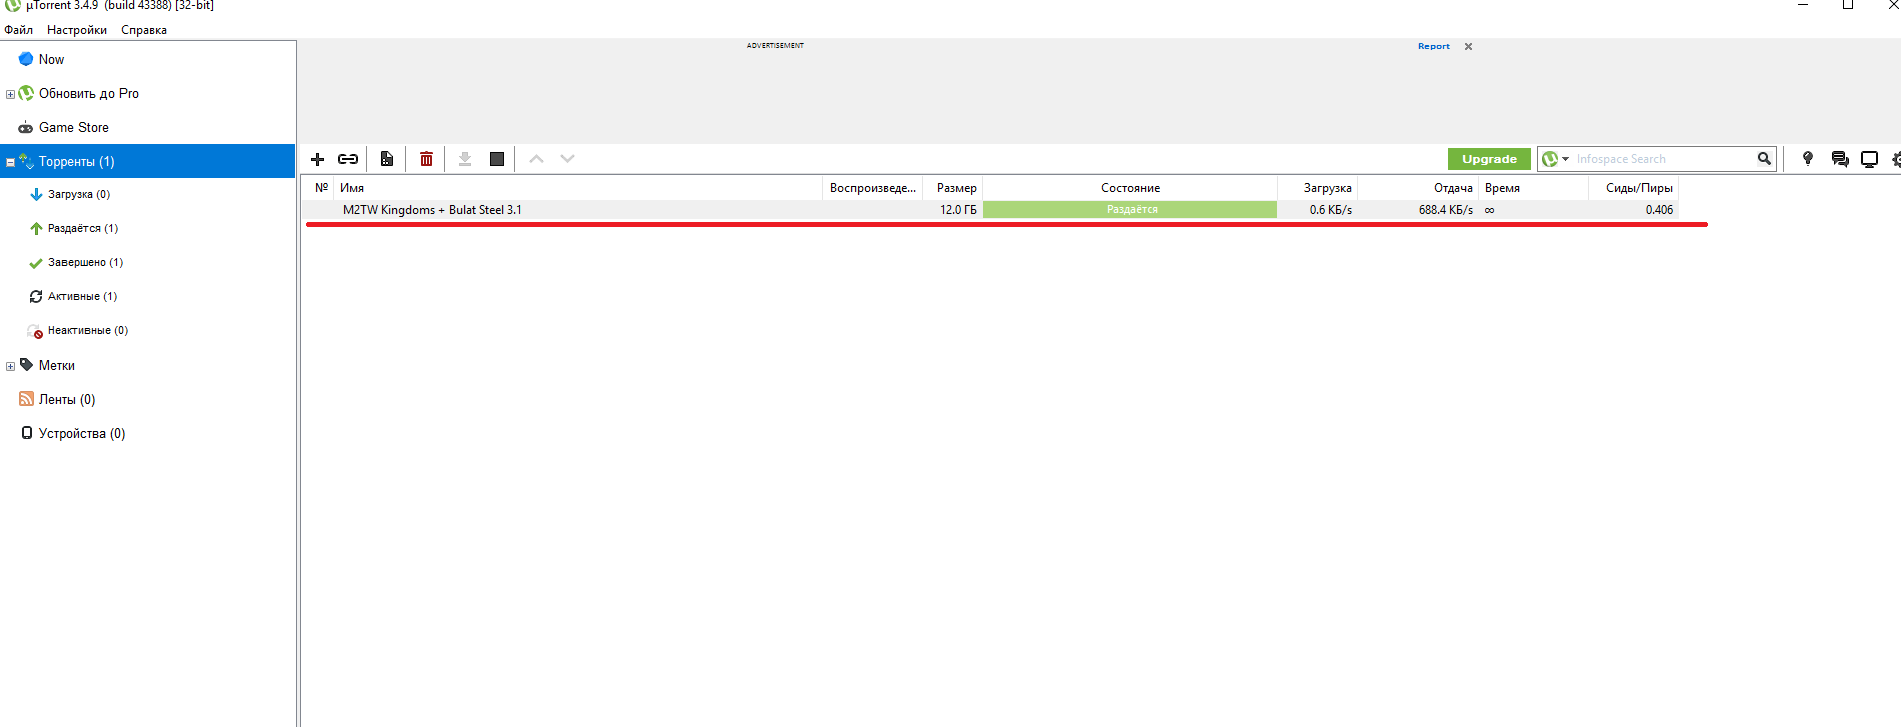
Task: Click the red Remove Torrent trash icon
Action: (x=427, y=159)
